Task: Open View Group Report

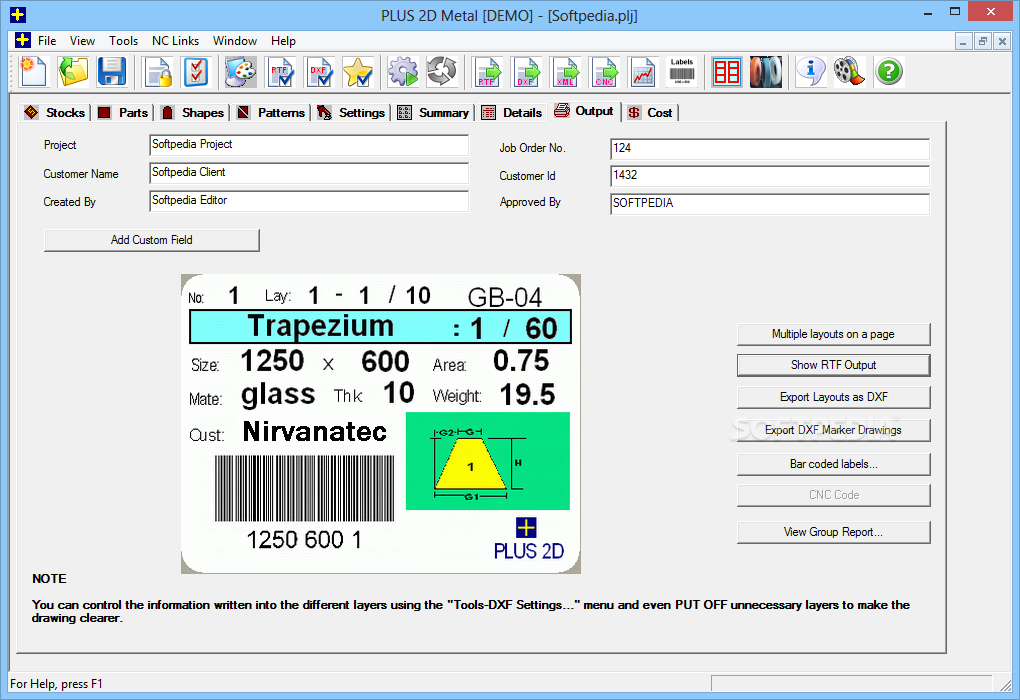Action: click(833, 532)
